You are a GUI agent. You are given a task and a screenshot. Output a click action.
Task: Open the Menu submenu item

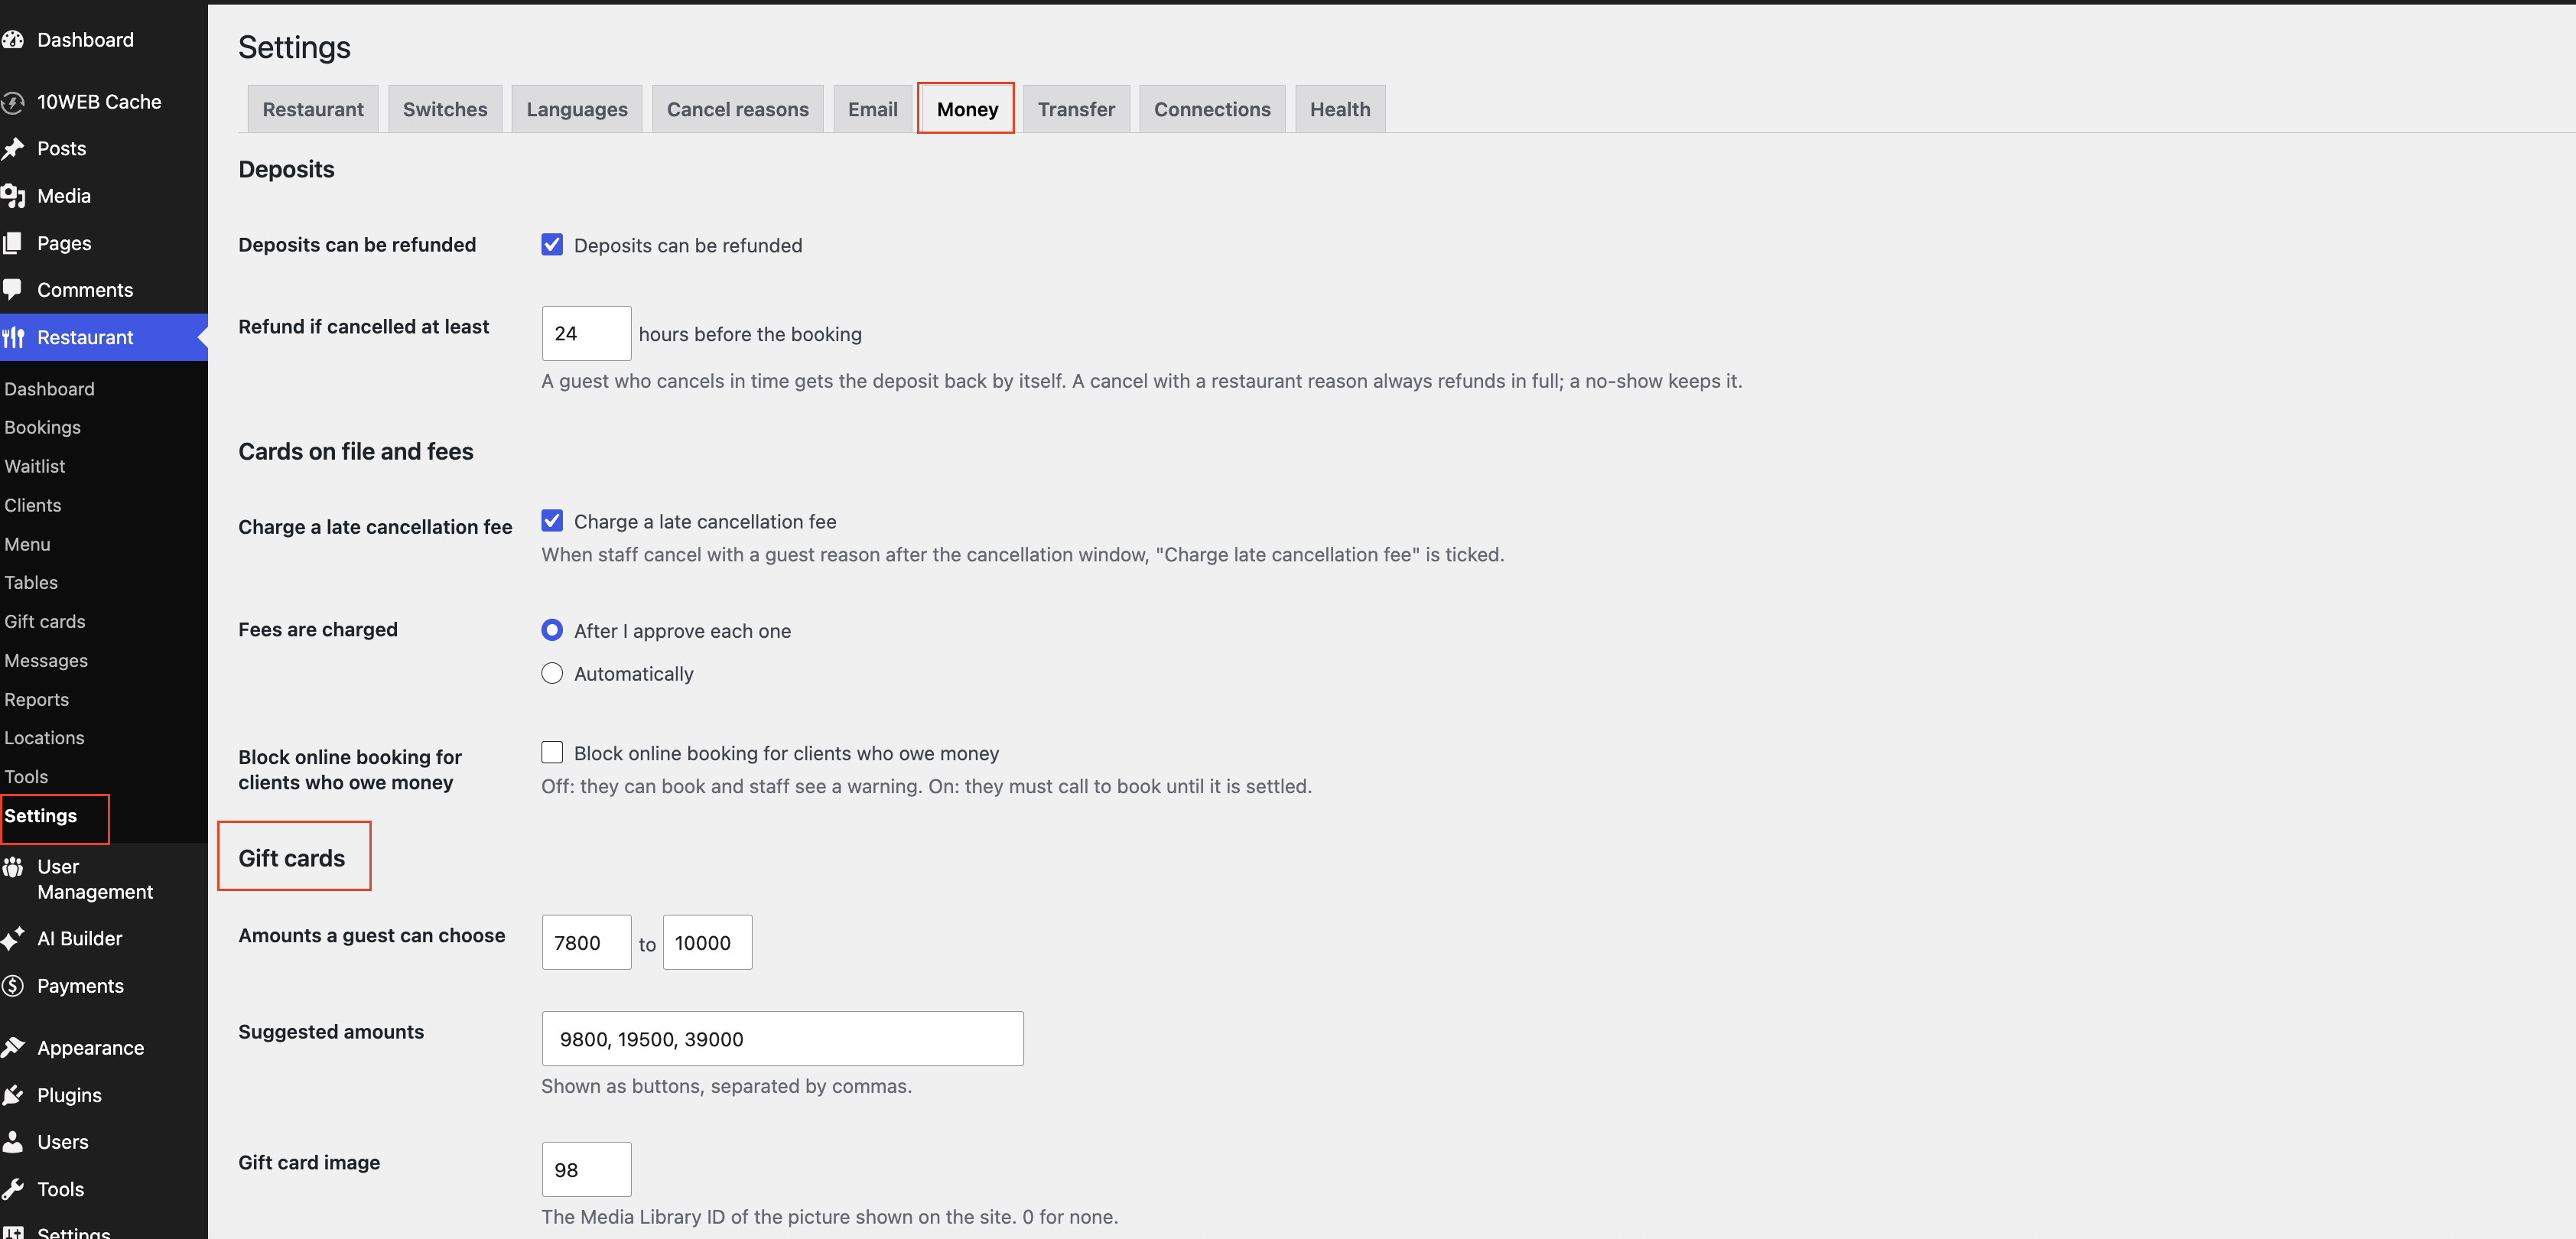click(x=27, y=544)
